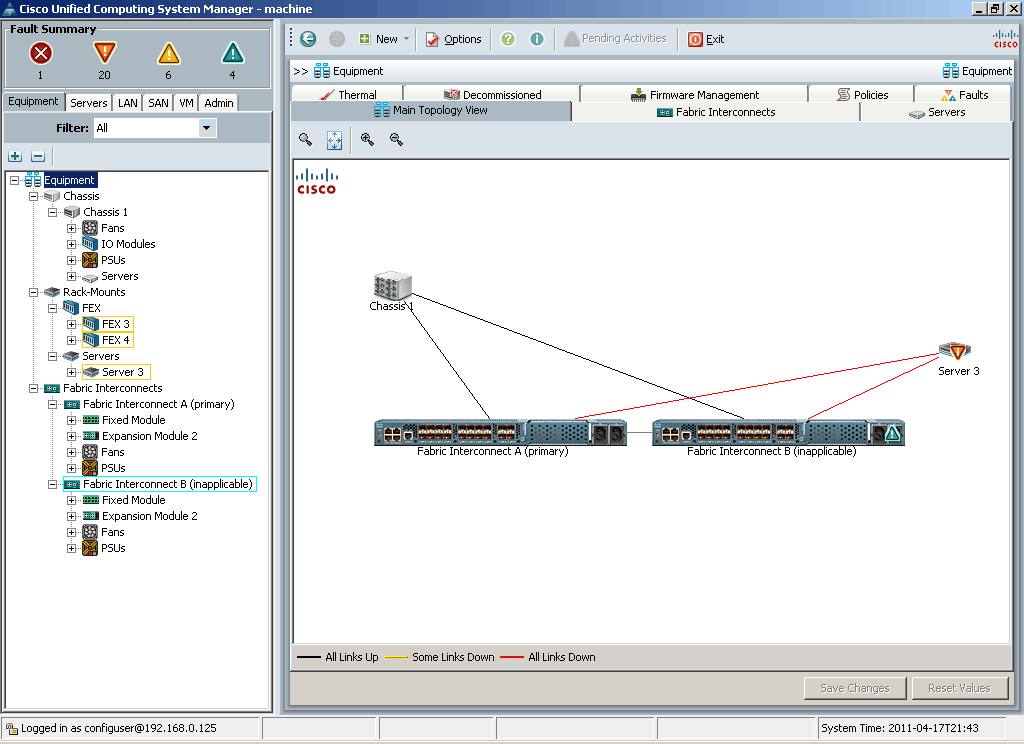Open the Filter dropdown

tap(206, 128)
